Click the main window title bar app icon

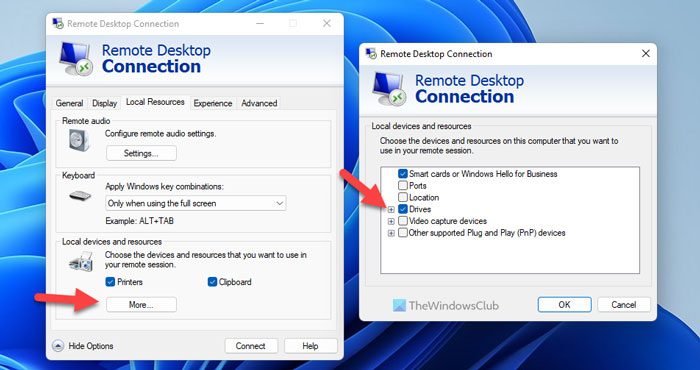coord(58,24)
